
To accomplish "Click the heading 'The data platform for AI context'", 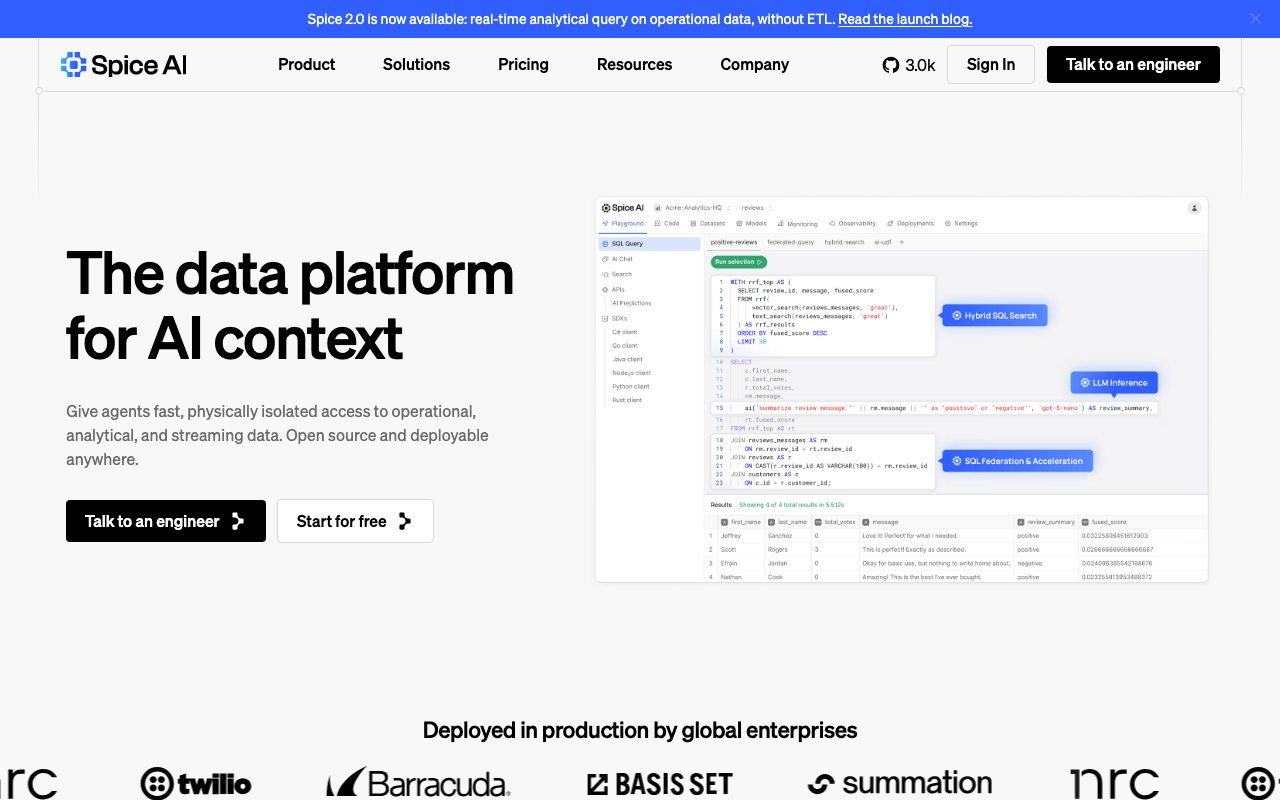I will tap(290, 304).
